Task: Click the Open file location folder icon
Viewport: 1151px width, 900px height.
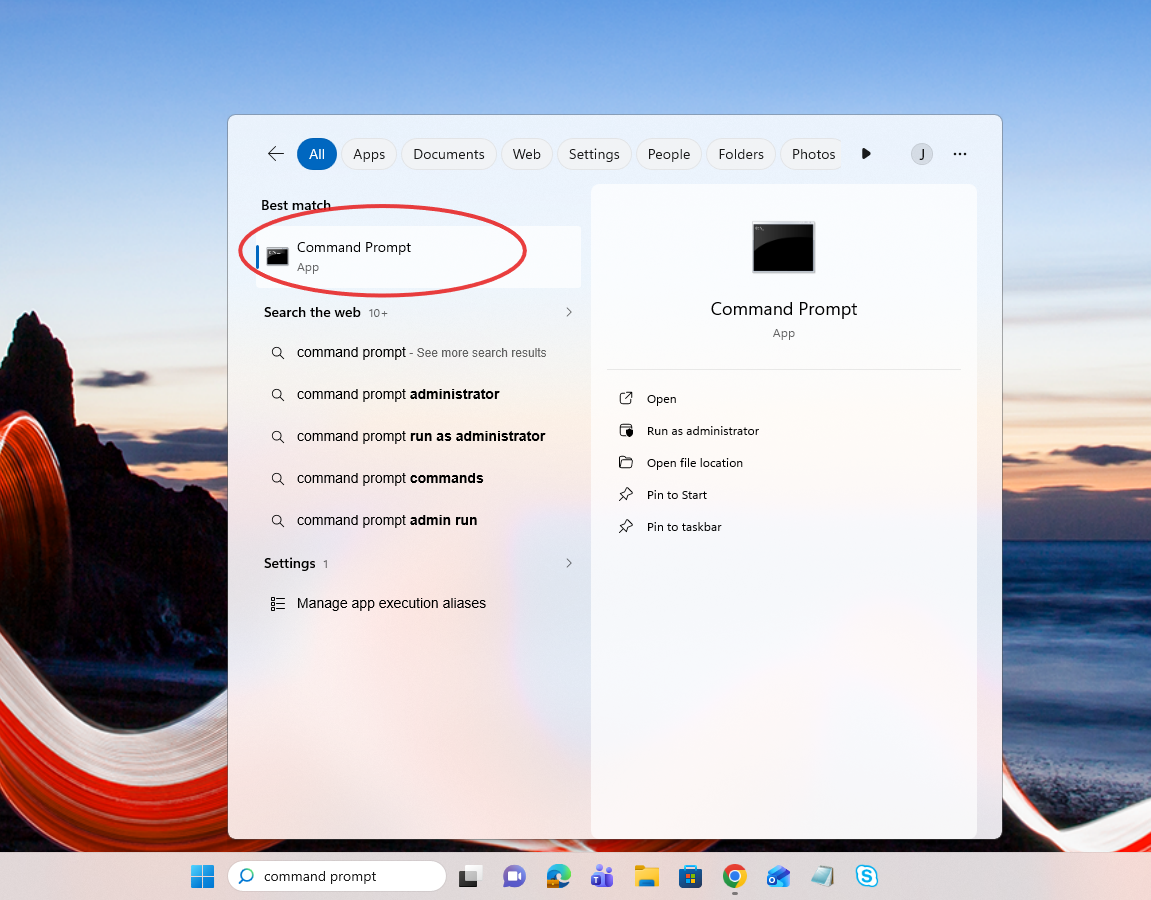Action: point(626,462)
